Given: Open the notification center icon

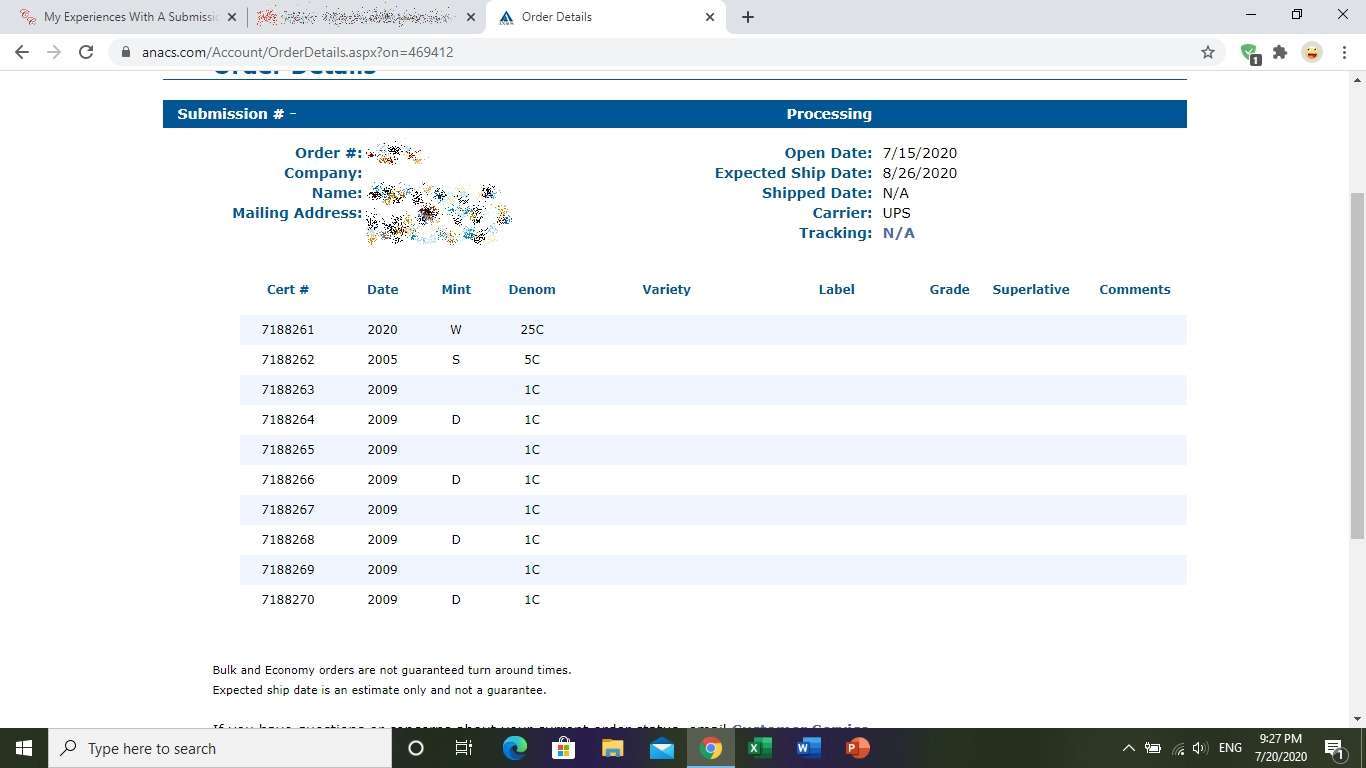Looking at the screenshot, I should click(1334, 748).
